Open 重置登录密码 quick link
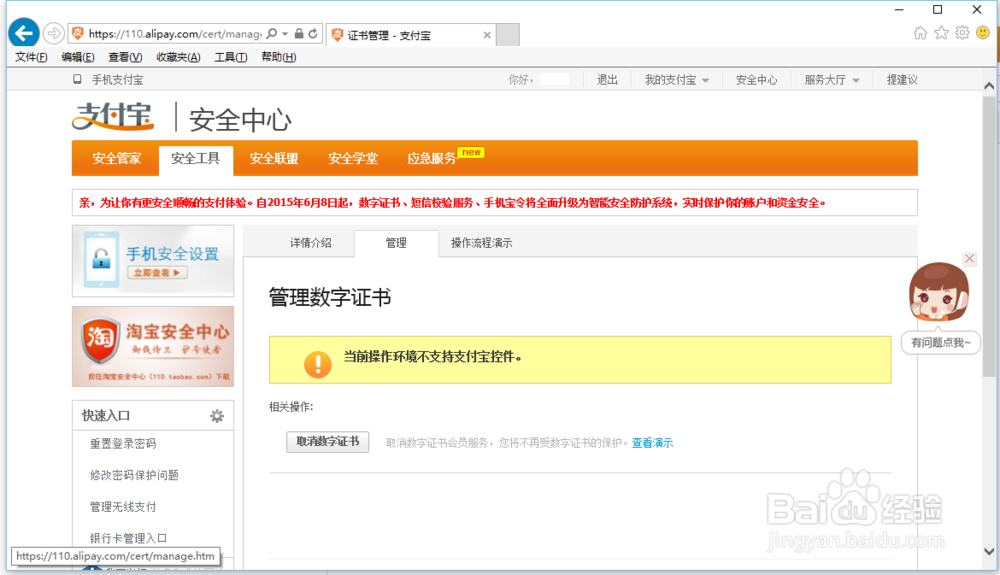1000x575 pixels. coord(122,444)
